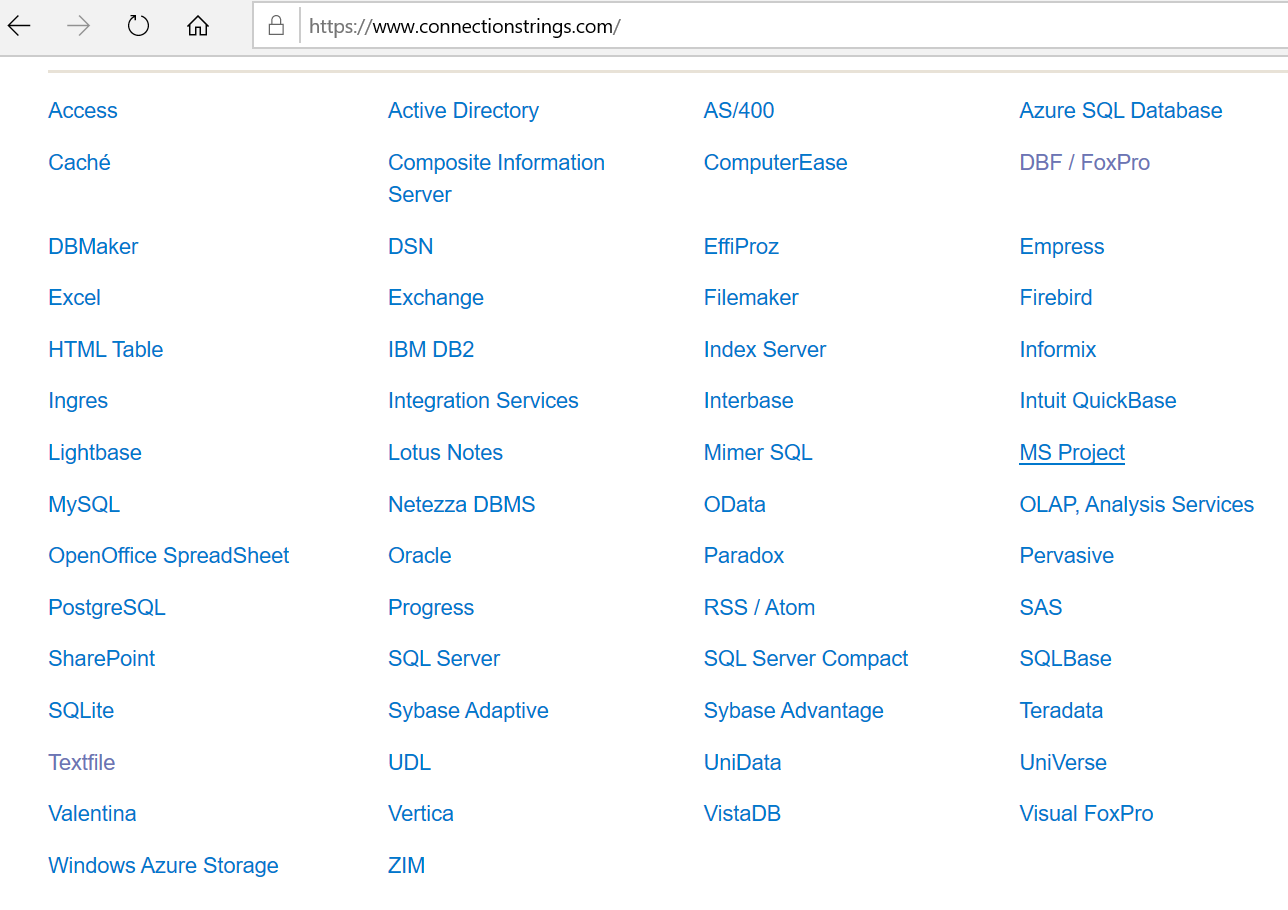This screenshot has width=1288, height=910.
Task: Open the SQLite link
Action: pos(81,711)
